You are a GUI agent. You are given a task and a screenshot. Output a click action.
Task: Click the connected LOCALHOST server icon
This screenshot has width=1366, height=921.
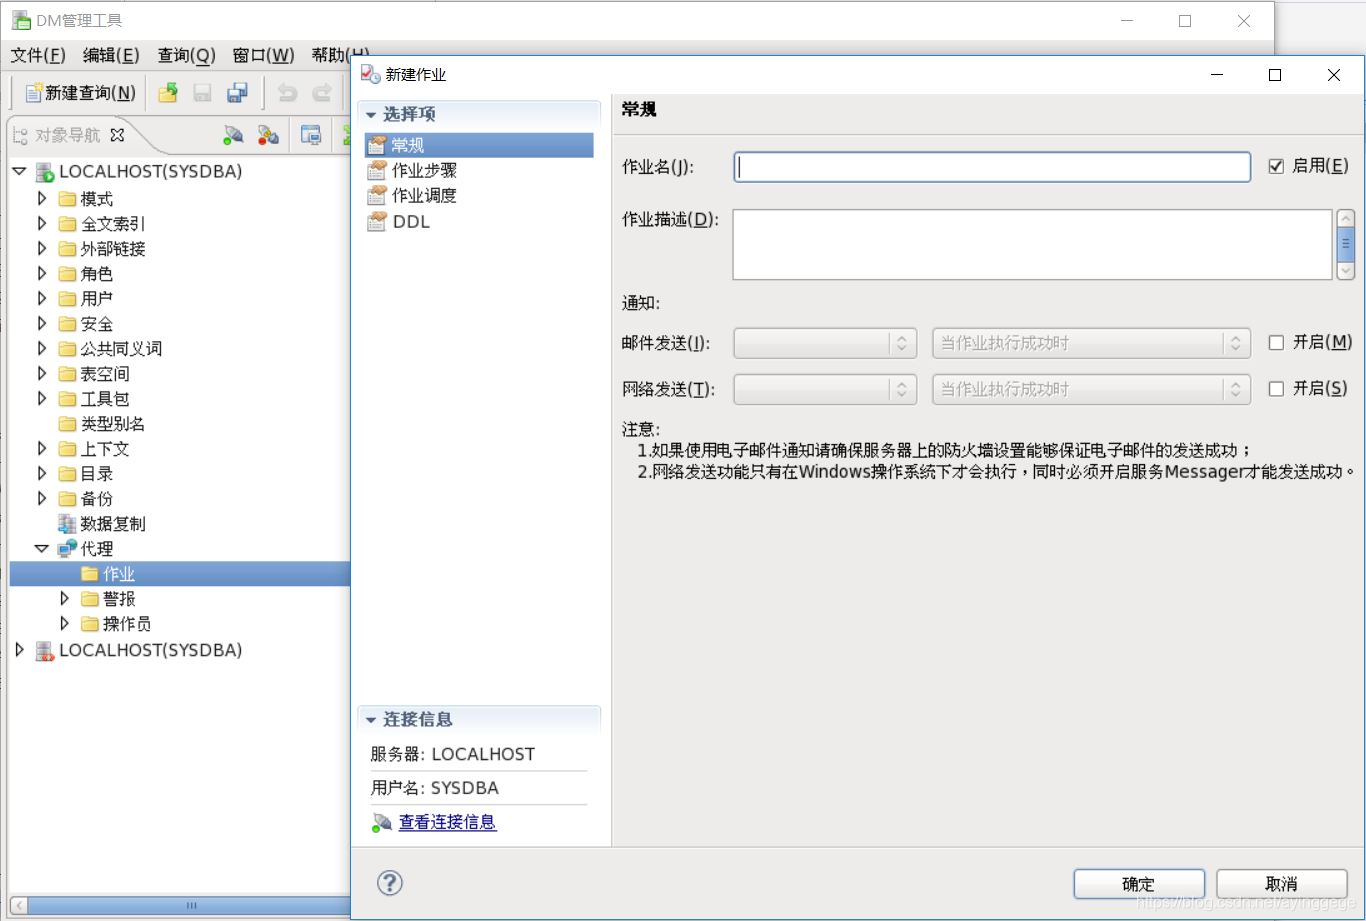click(45, 172)
